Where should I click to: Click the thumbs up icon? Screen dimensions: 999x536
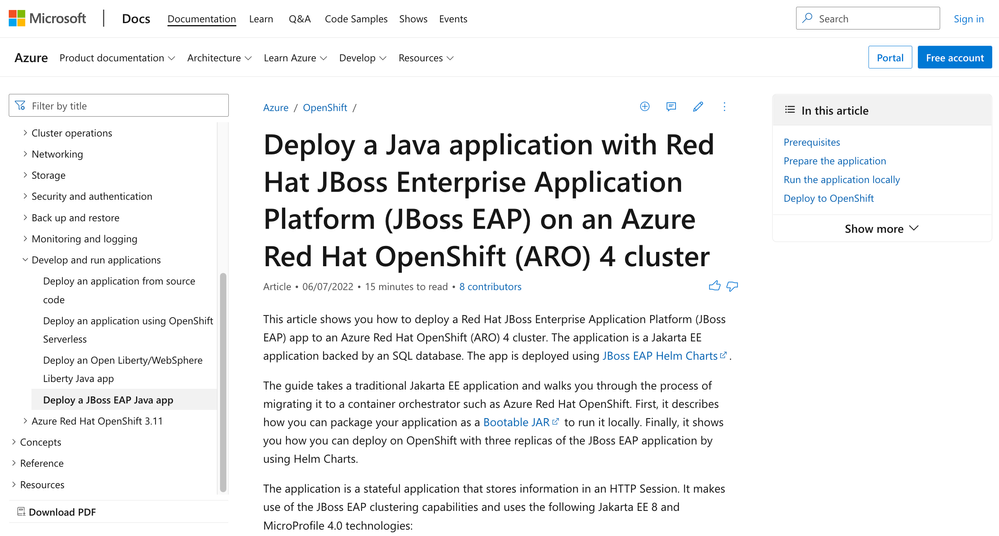[x=714, y=286]
